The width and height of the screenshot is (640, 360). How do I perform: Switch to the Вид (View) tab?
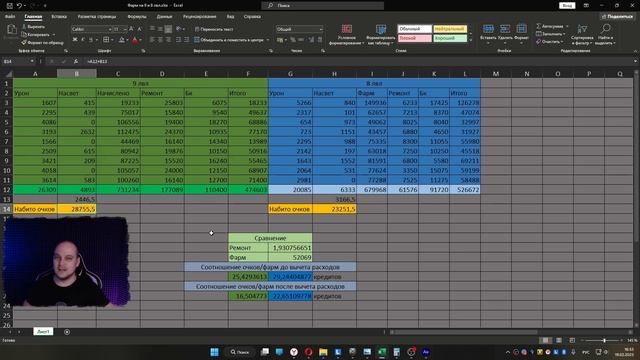tap(230, 17)
